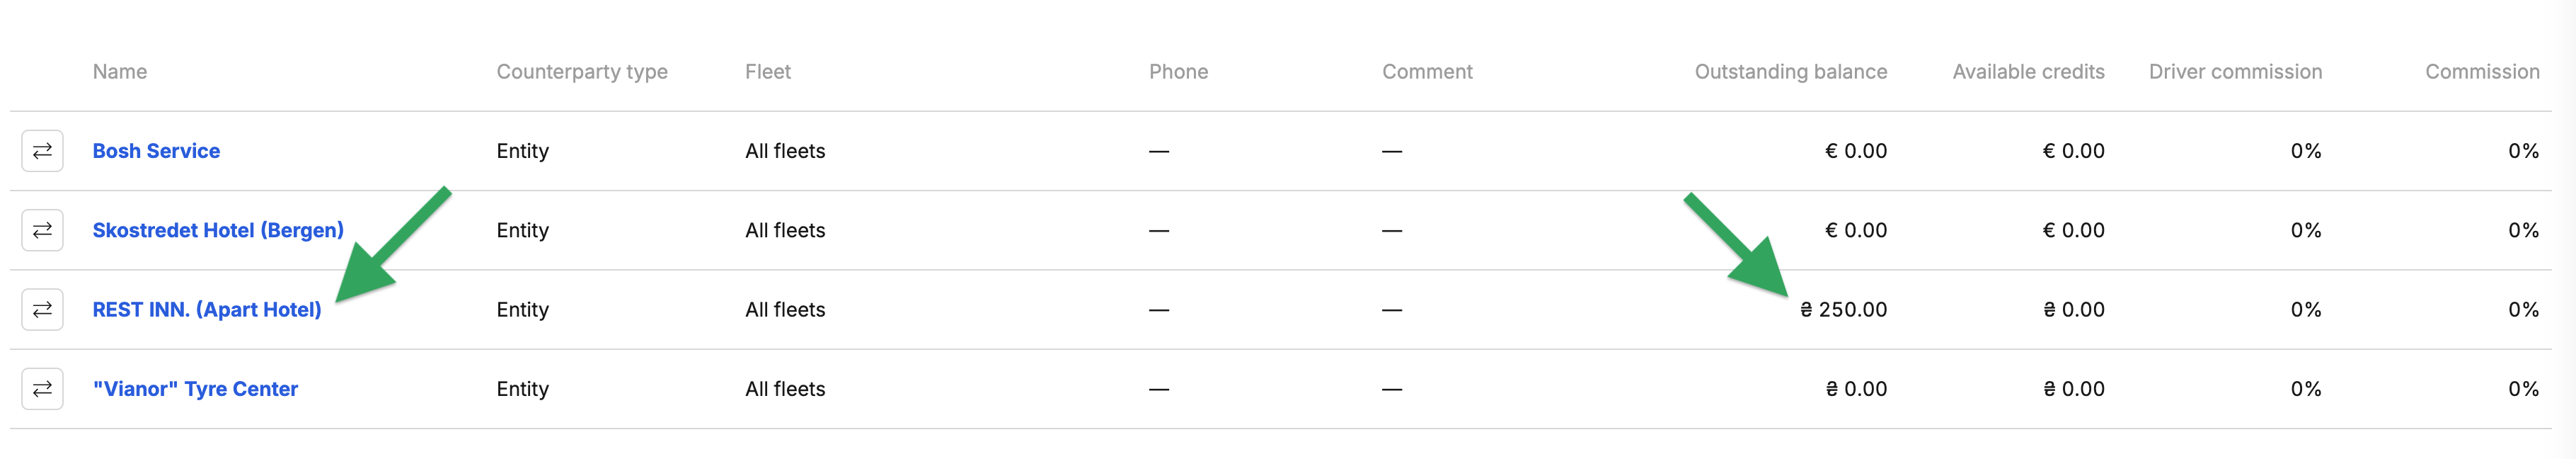The height and width of the screenshot is (459, 2576).
Task: Open "Vianor" Tyre Center link
Action: (195, 389)
